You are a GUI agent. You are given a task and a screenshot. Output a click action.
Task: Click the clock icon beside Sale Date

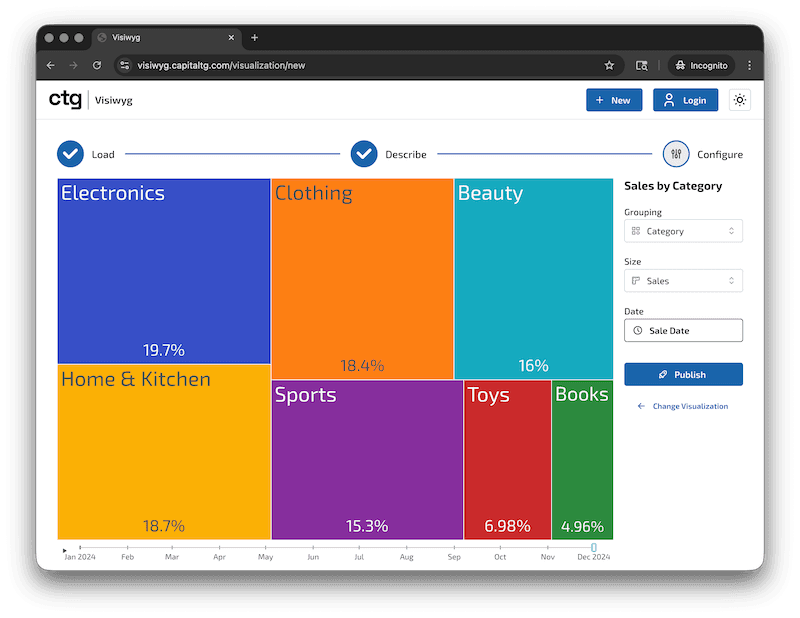[x=638, y=331]
